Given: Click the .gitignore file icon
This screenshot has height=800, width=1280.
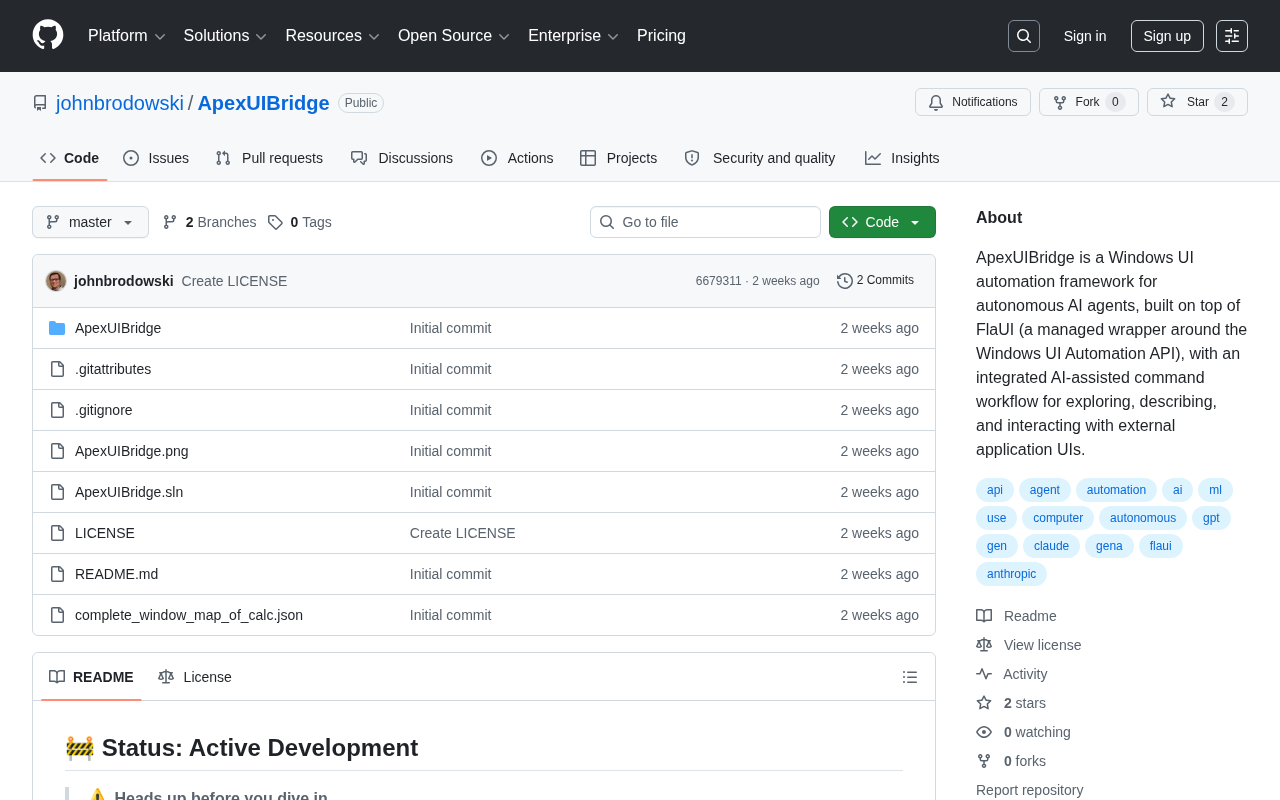Looking at the screenshot, I should [57, 410].
